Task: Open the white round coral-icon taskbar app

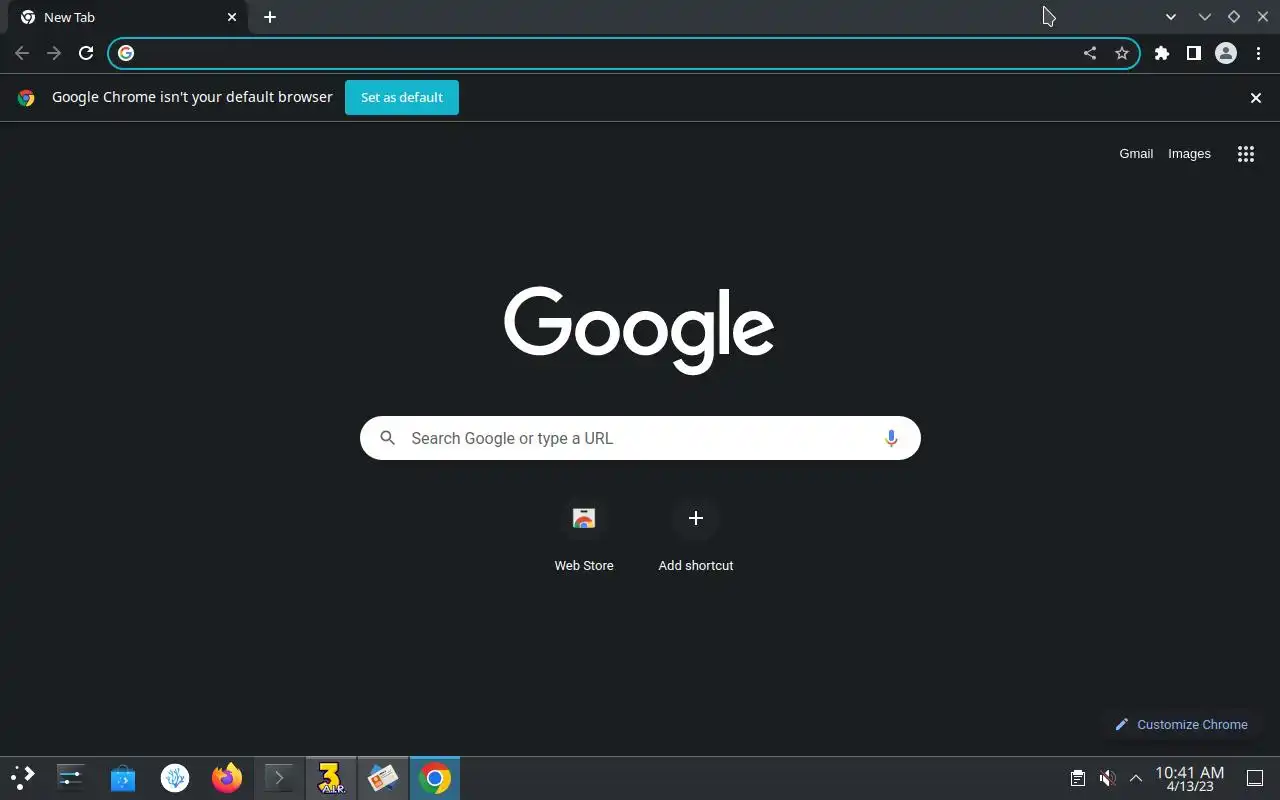Action: click(x=175, y=778)
